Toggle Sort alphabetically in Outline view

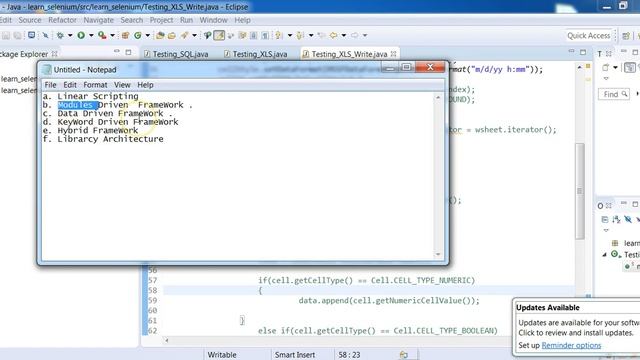coord(616,220)
